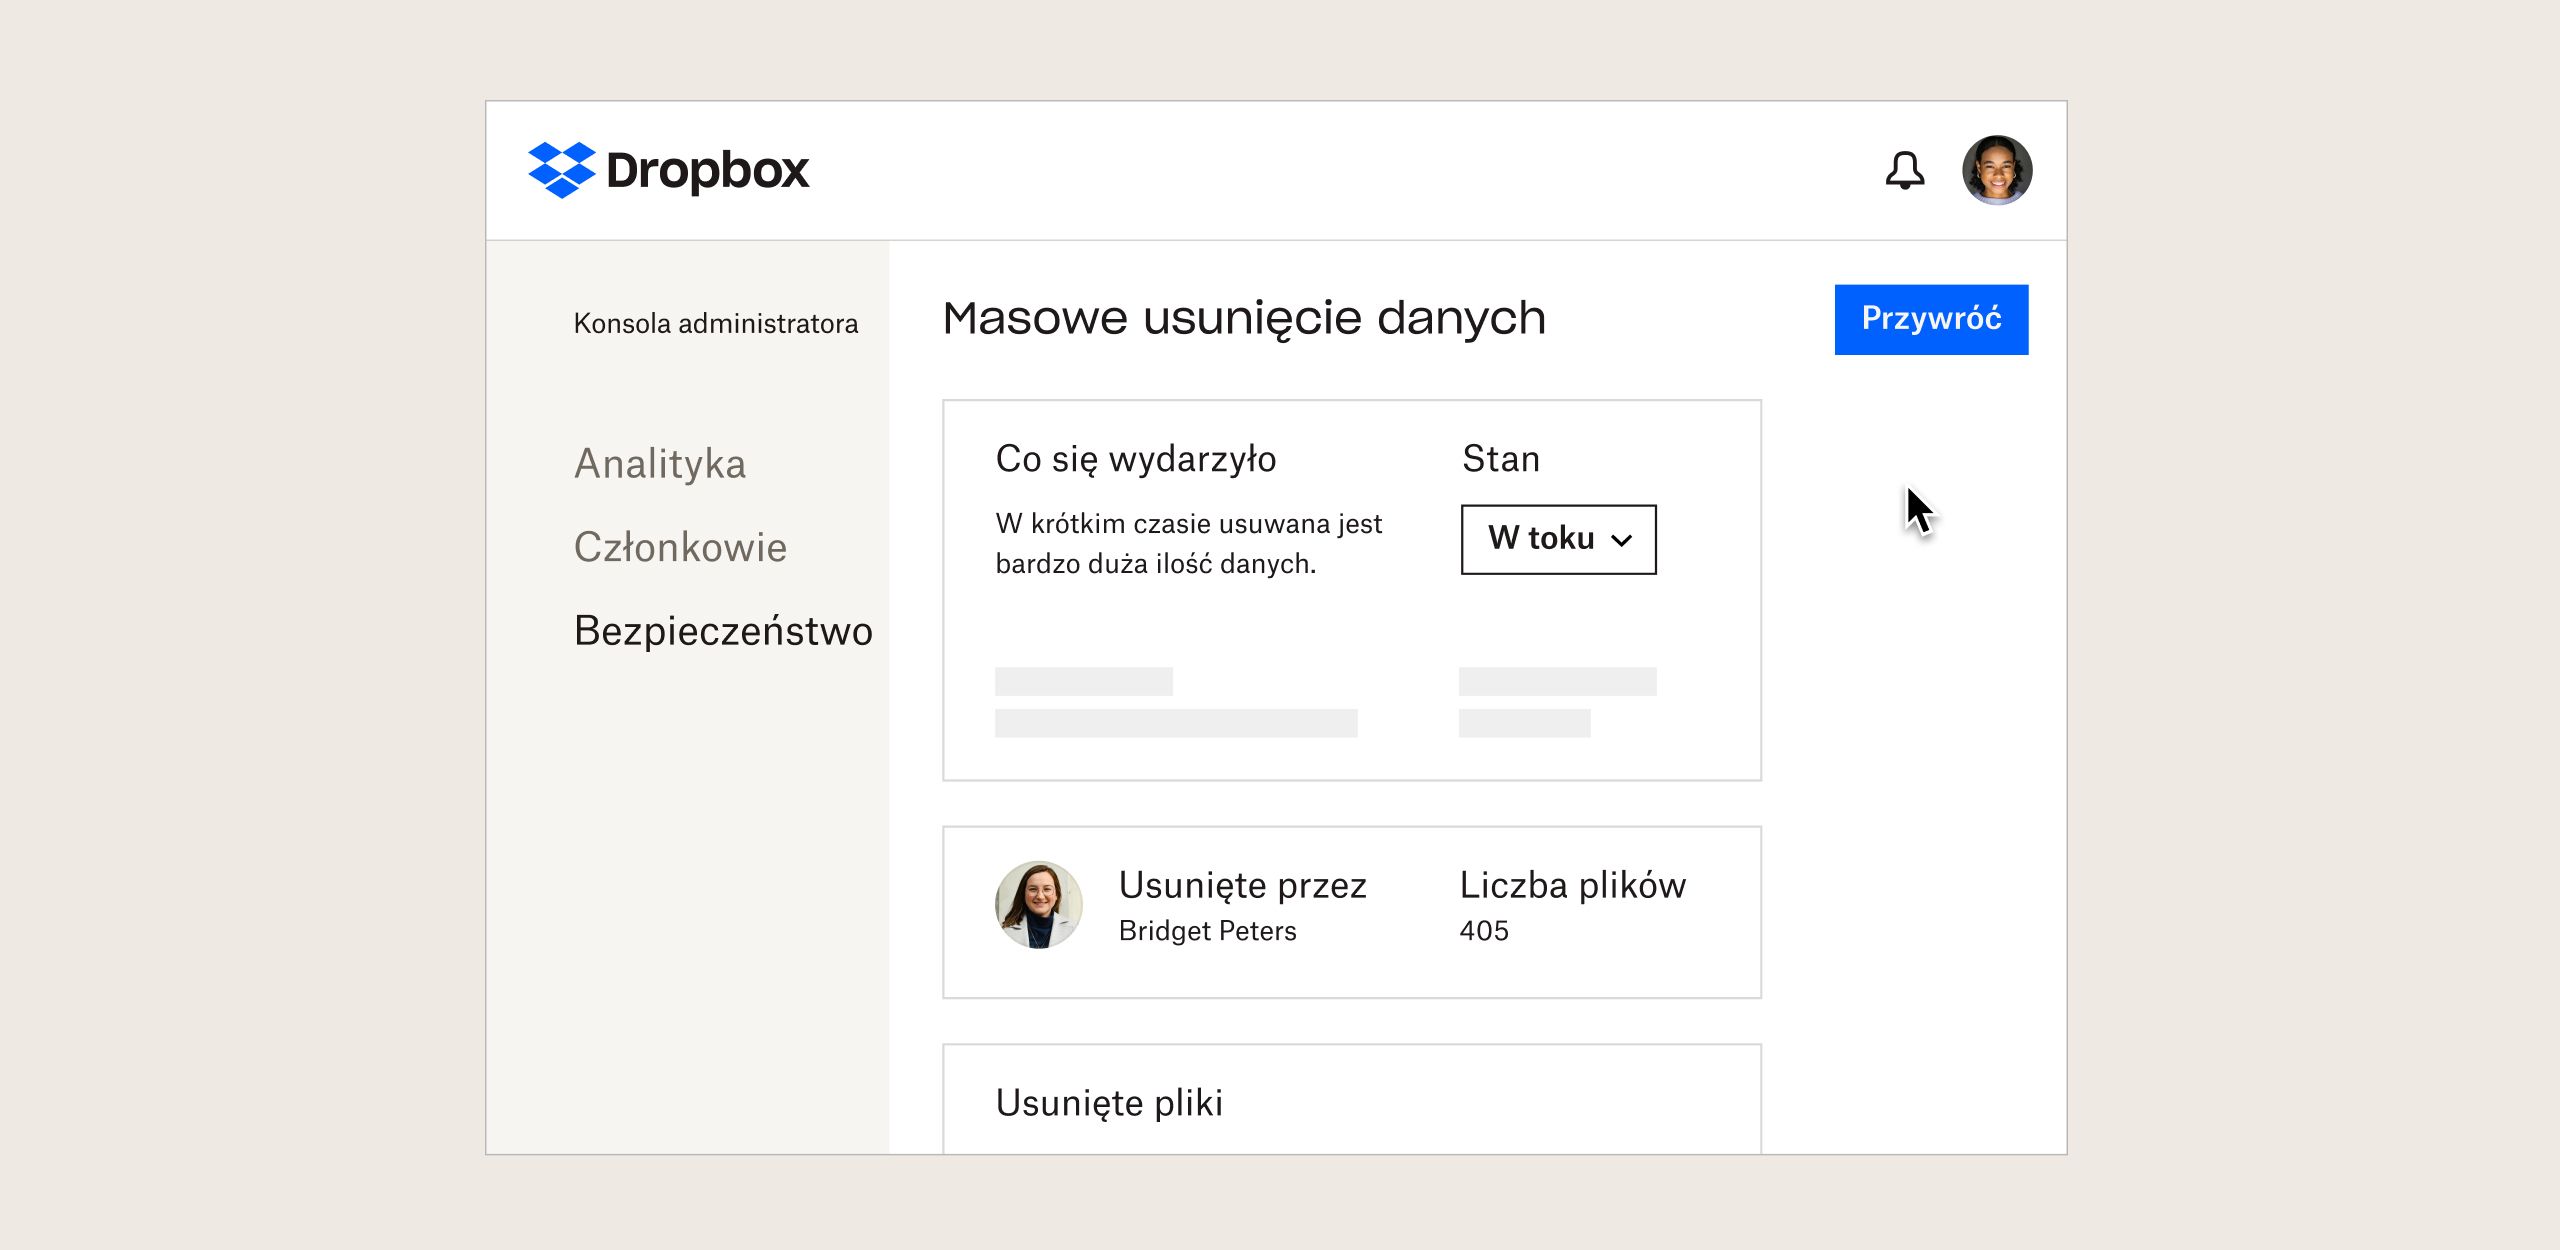Click the bell to check admin alerts
The image size is (2560, 1250).
click(x=1905, y=171)
